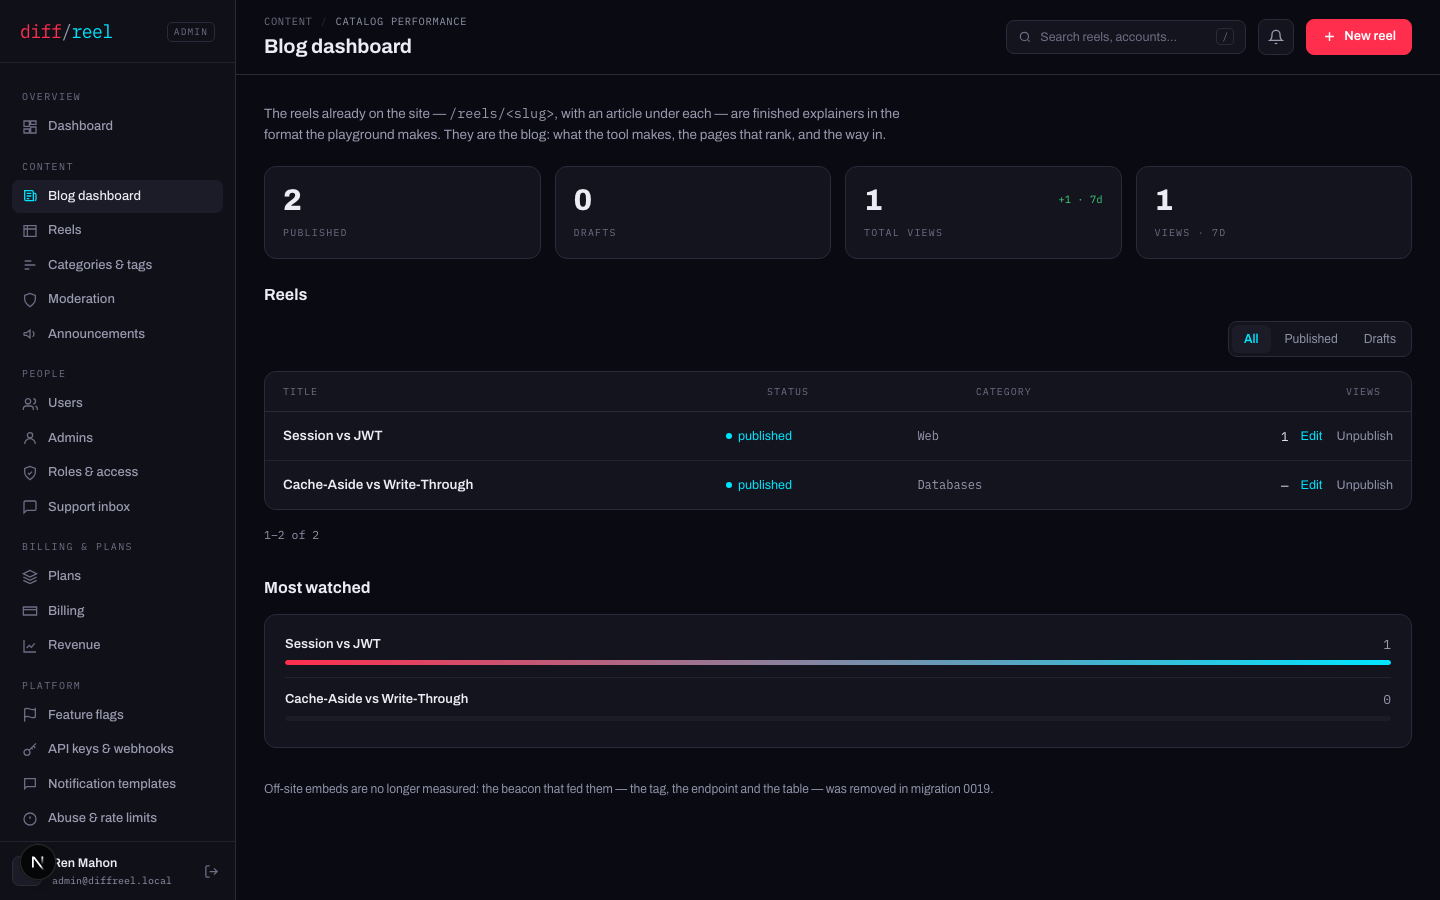The width and height of the screenshot is (1440, 900).
Task: Open Blog dashboard in the sidebar
Action: tap(117, 196)
